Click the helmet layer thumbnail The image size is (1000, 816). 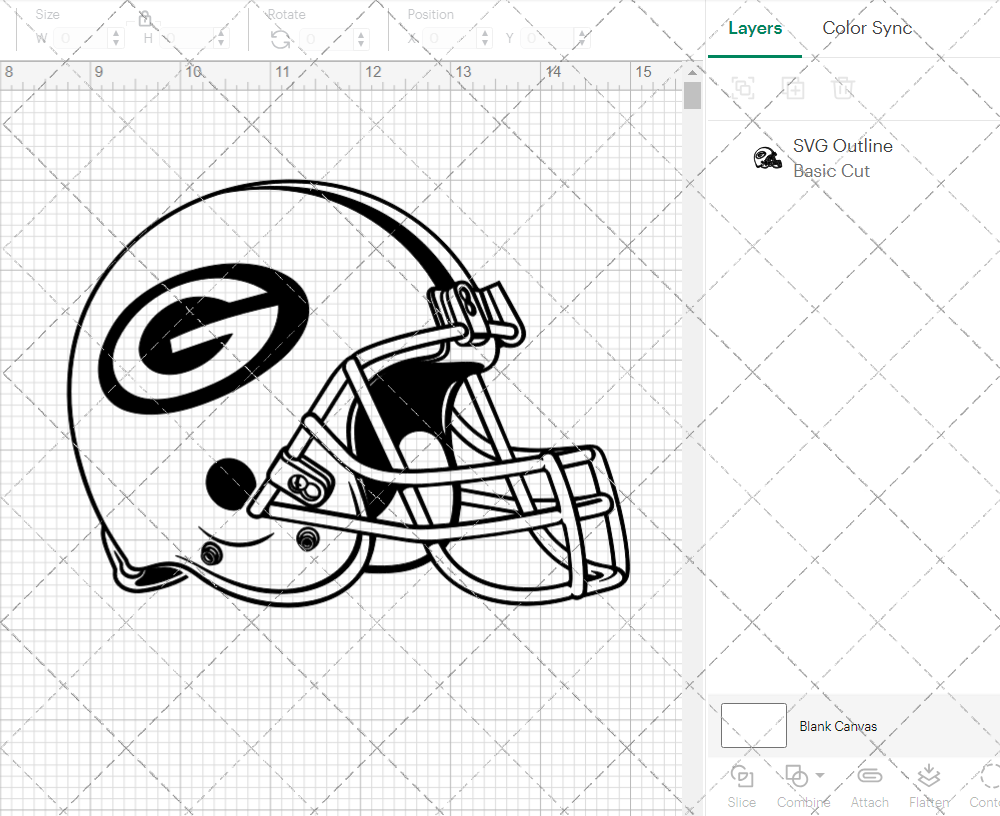click(x=768, y=157)
